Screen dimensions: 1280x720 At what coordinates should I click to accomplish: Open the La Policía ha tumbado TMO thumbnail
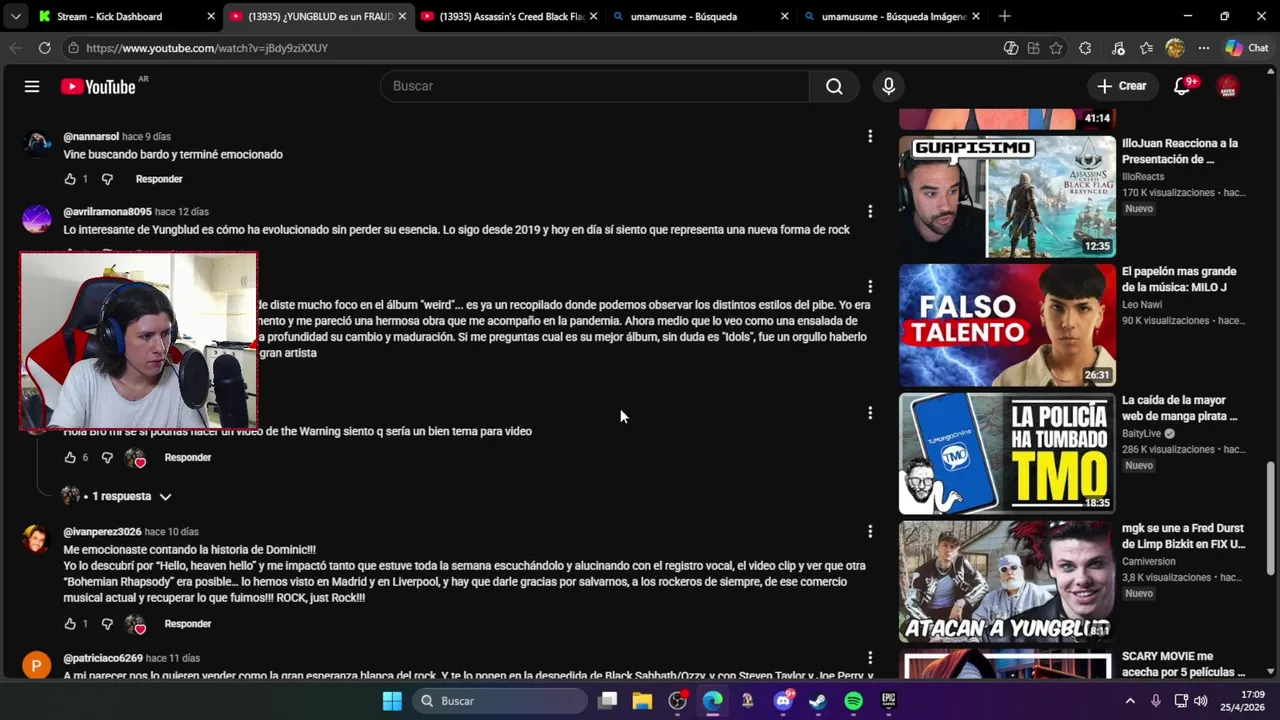tap(1007, 453)
